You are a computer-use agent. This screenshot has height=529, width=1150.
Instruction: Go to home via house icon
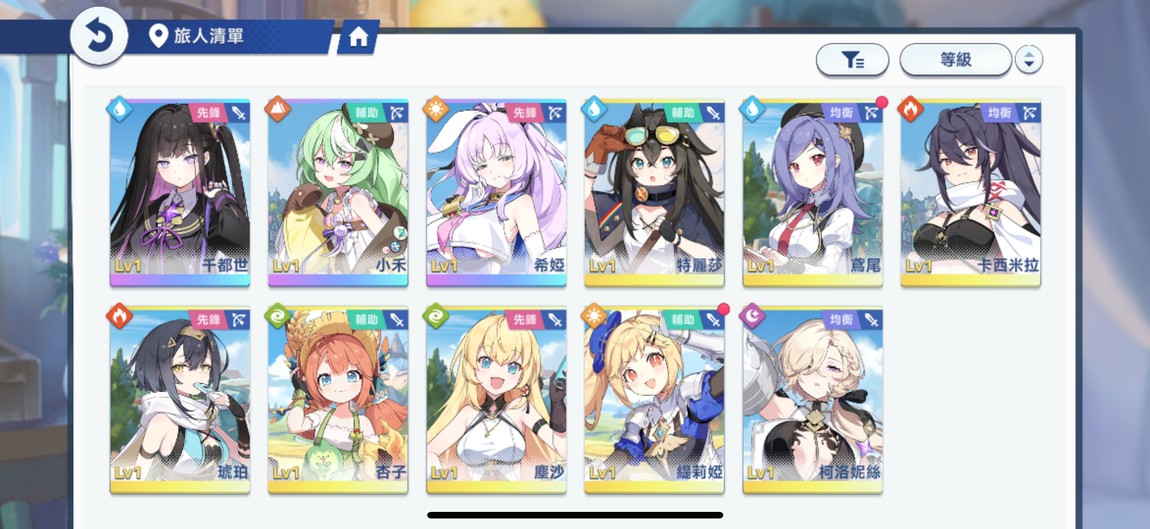[358, 37]
